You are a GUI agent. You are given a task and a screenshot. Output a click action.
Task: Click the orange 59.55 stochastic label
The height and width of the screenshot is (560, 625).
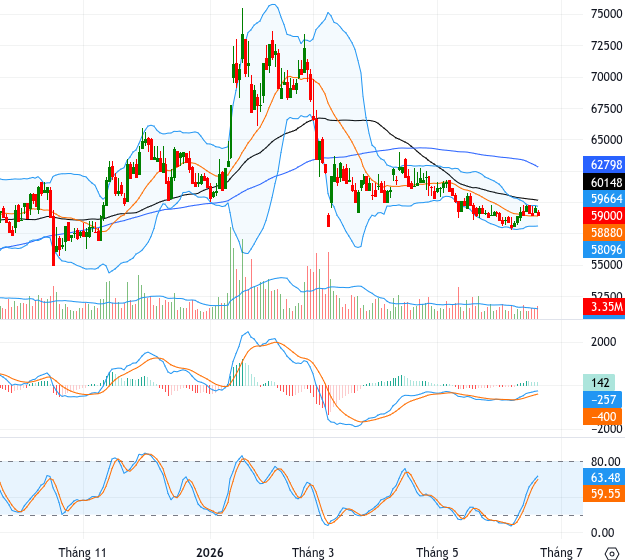coord(604,493)
